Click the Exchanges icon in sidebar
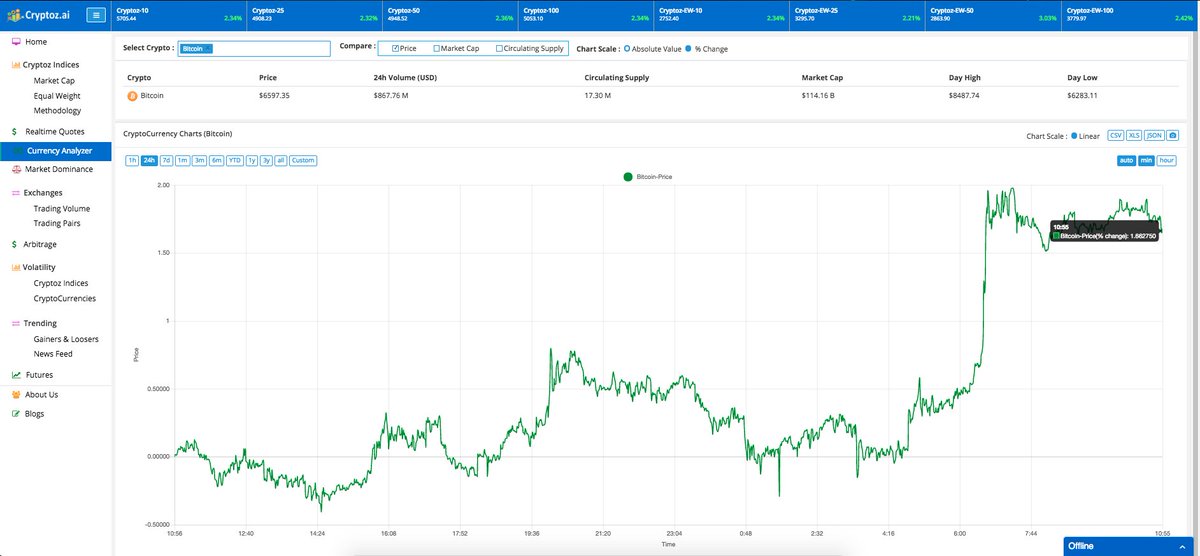The image size is (1200, 556). click(15, 193)
